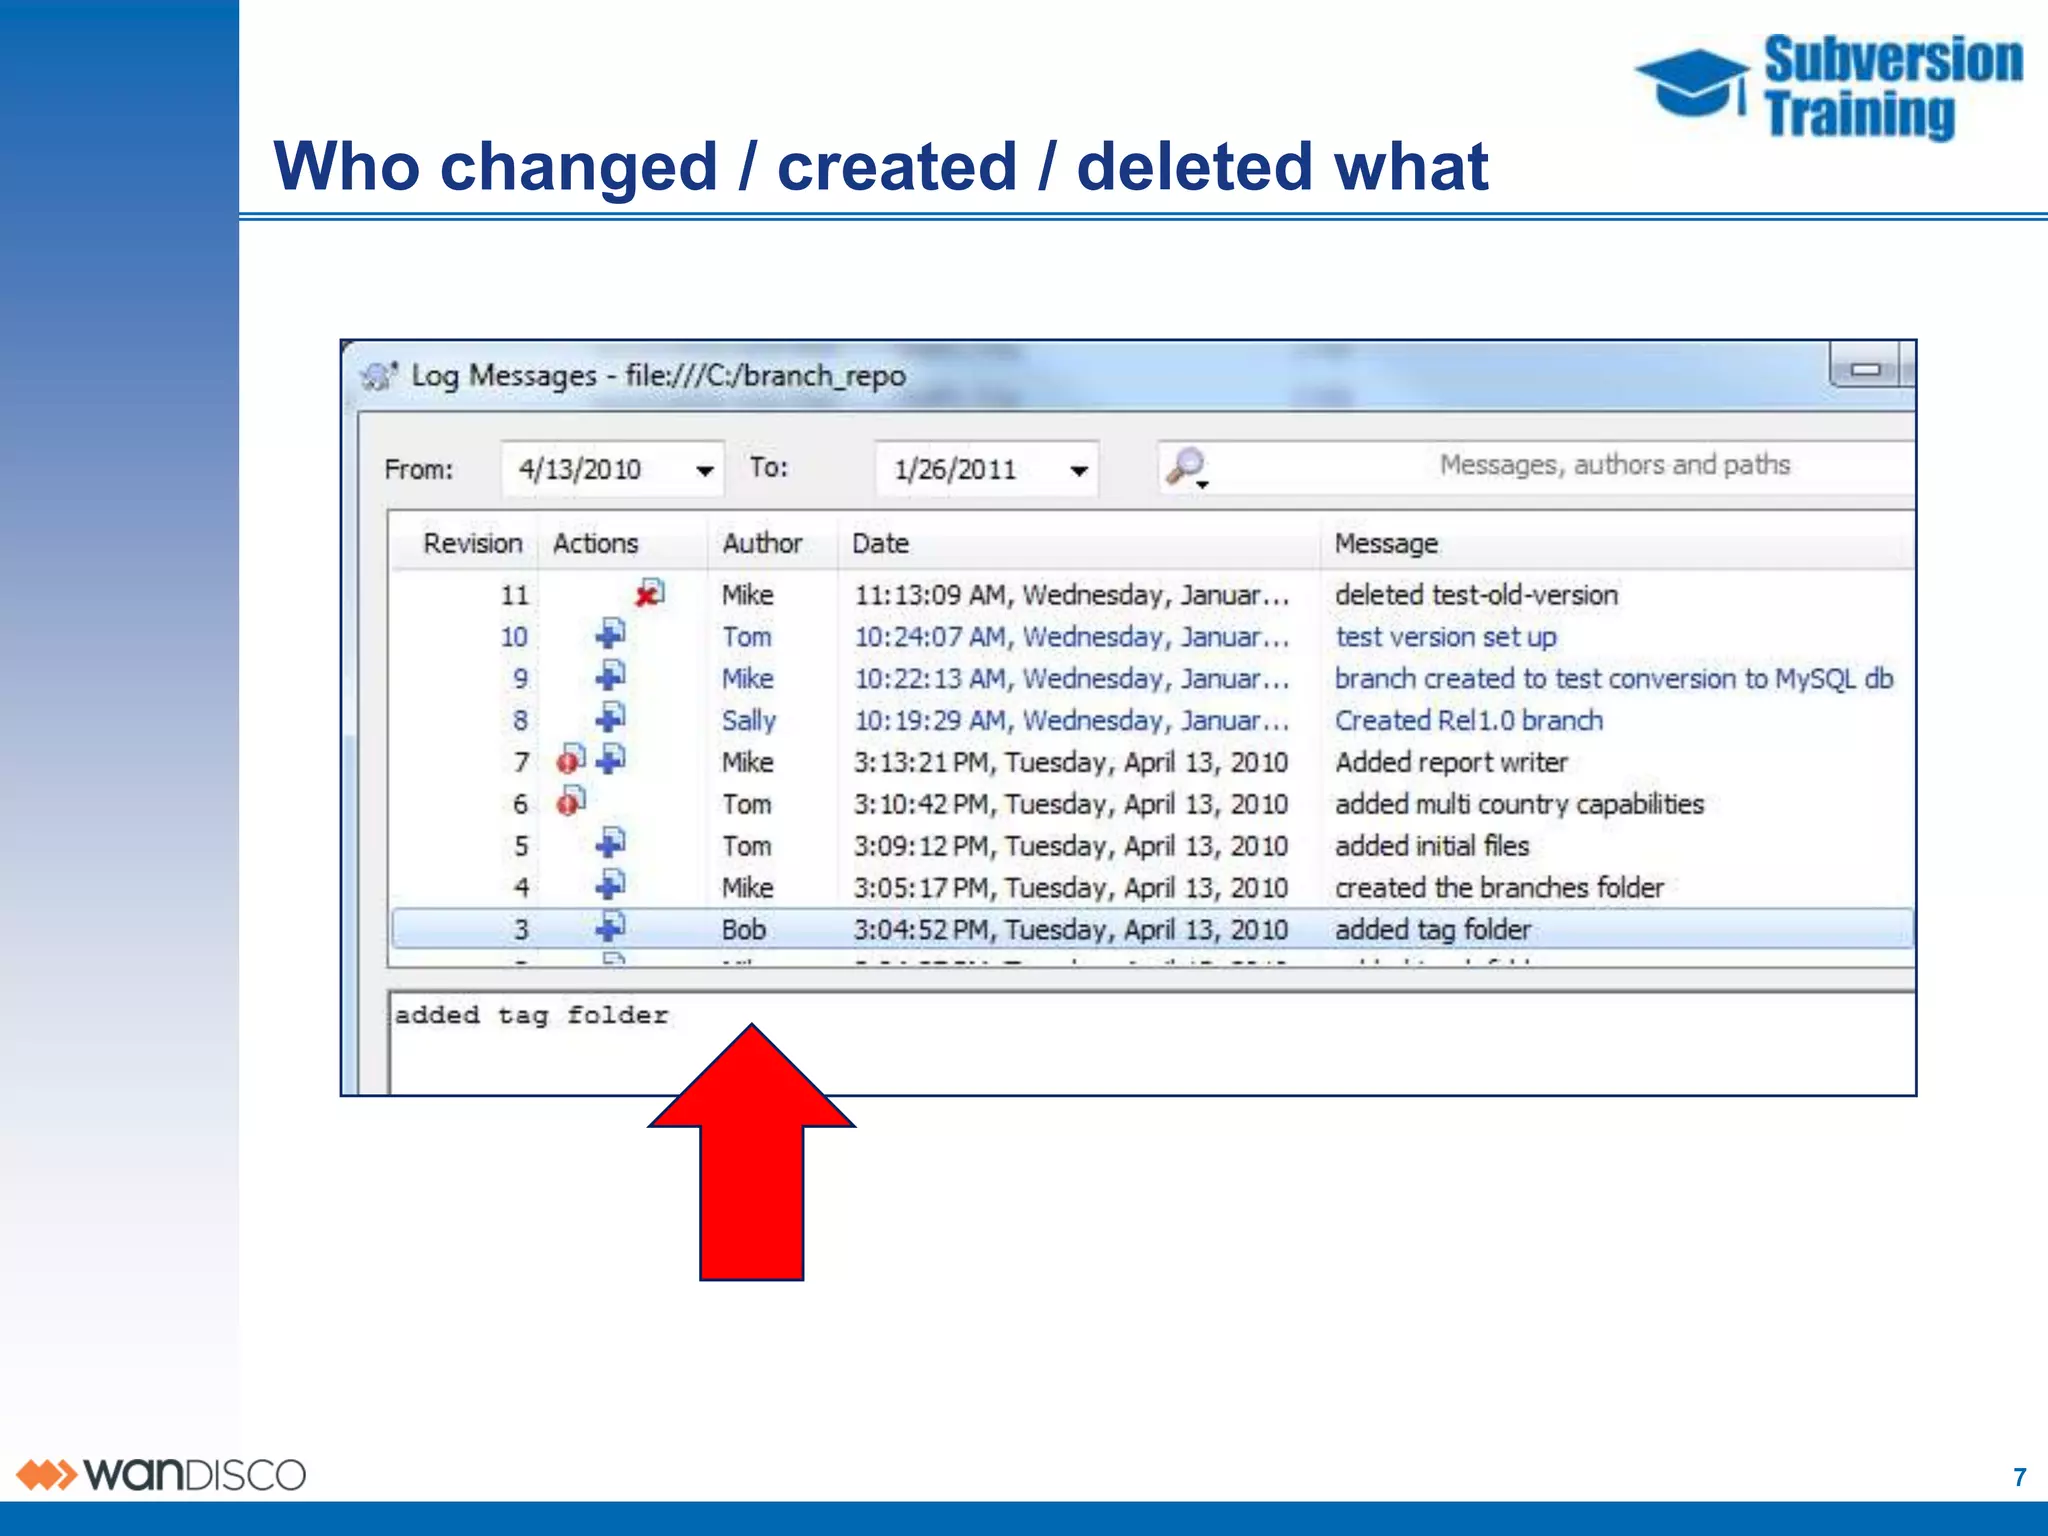This screenshot has height=1536, width=2048.
Task: Click the date 11:13:09 AM, Wednesday
Action: [x=1071, y=595]
